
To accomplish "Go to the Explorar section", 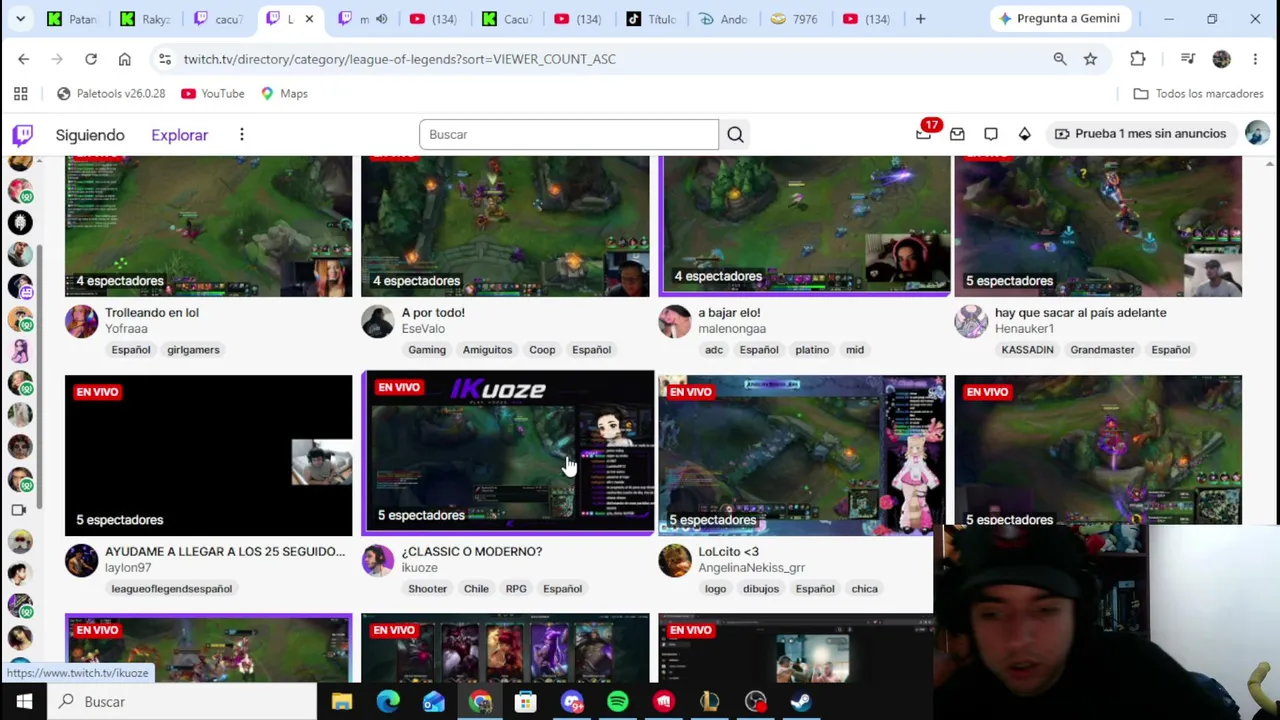I will (180, 135).
